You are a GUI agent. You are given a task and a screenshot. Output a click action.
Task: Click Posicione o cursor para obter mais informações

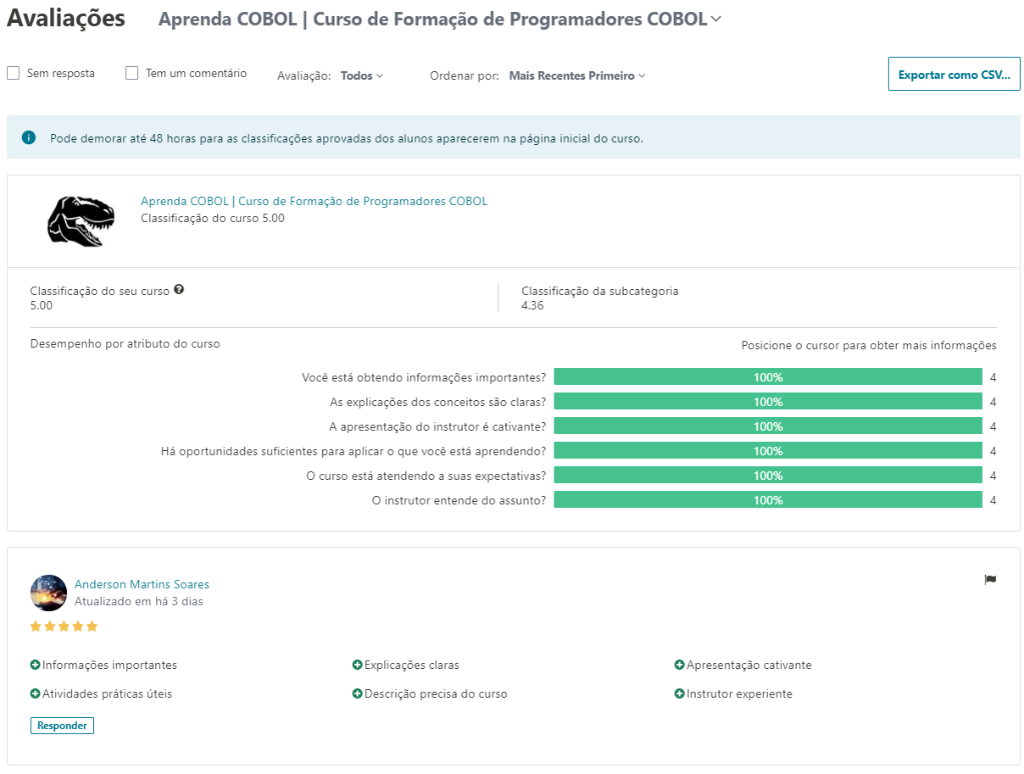[869, 345]
